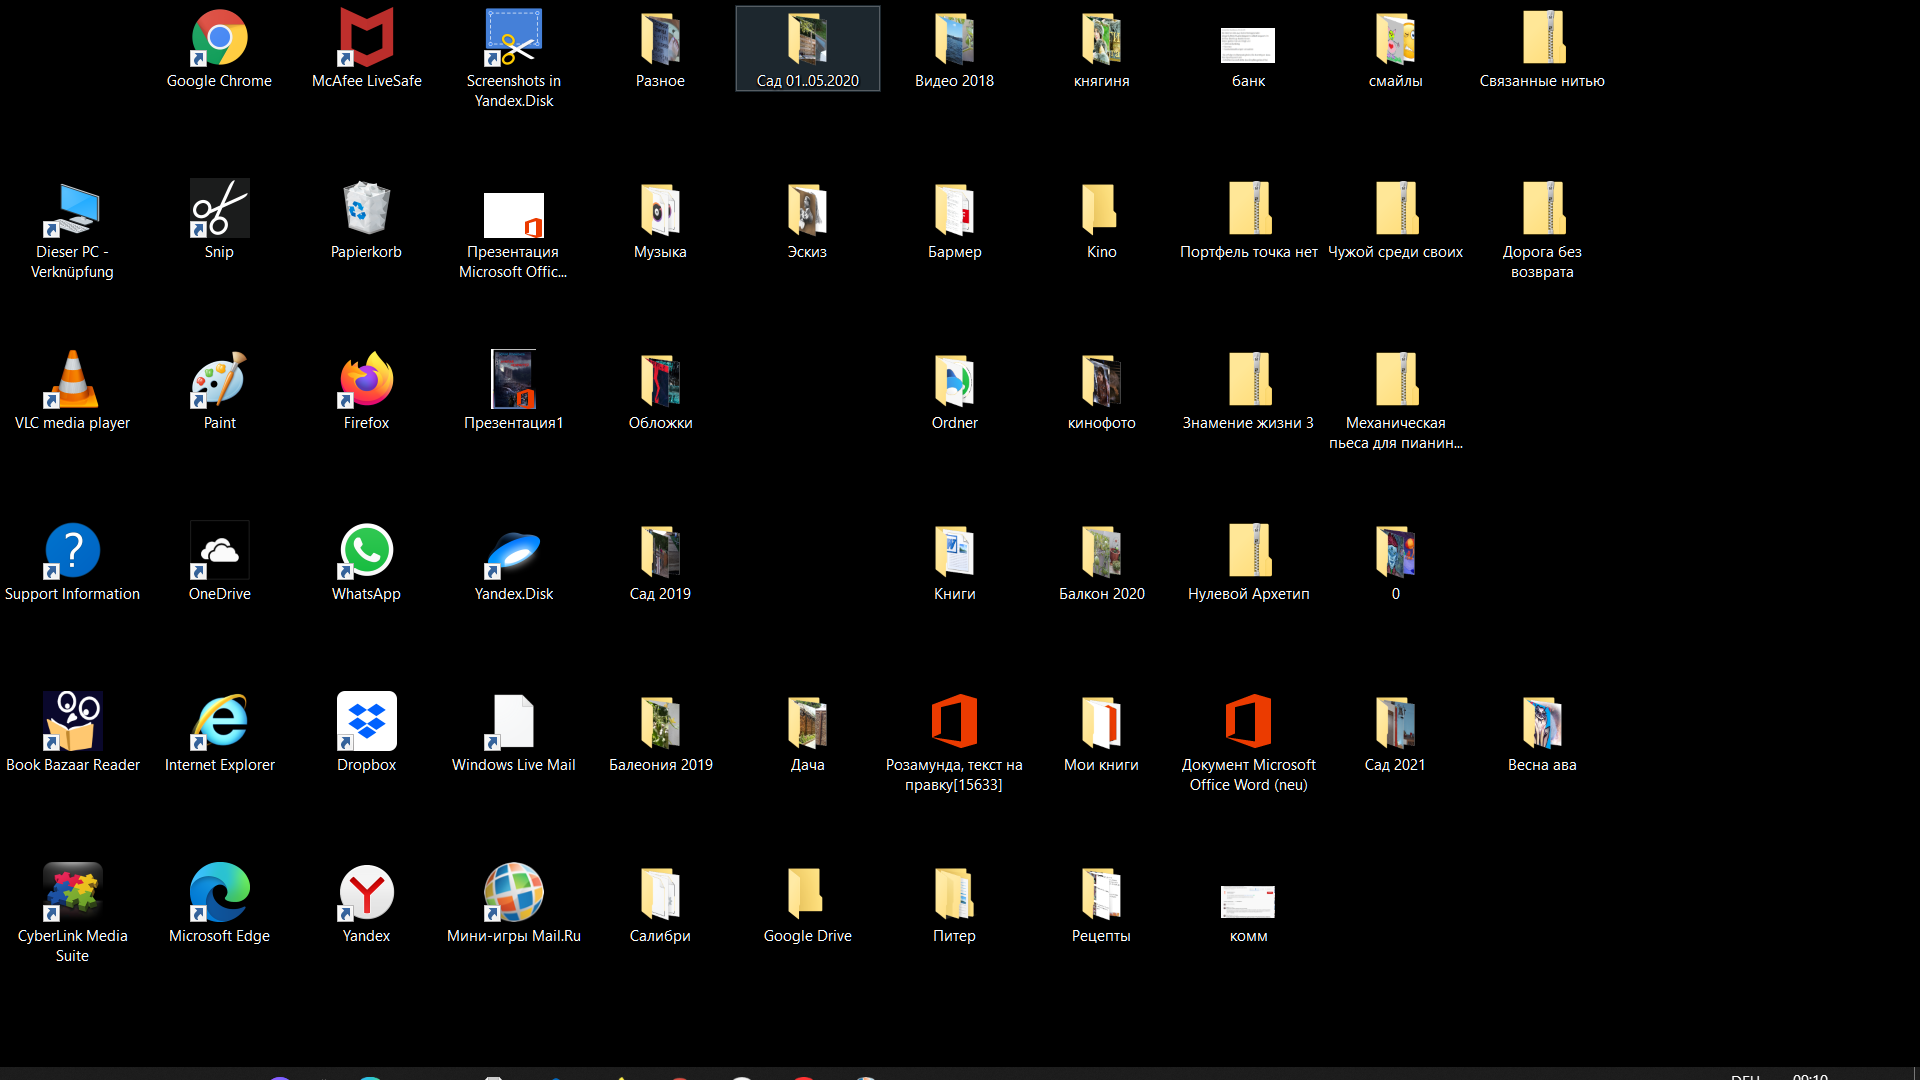Click the OneDrive shortcut icon

[219, 551]
